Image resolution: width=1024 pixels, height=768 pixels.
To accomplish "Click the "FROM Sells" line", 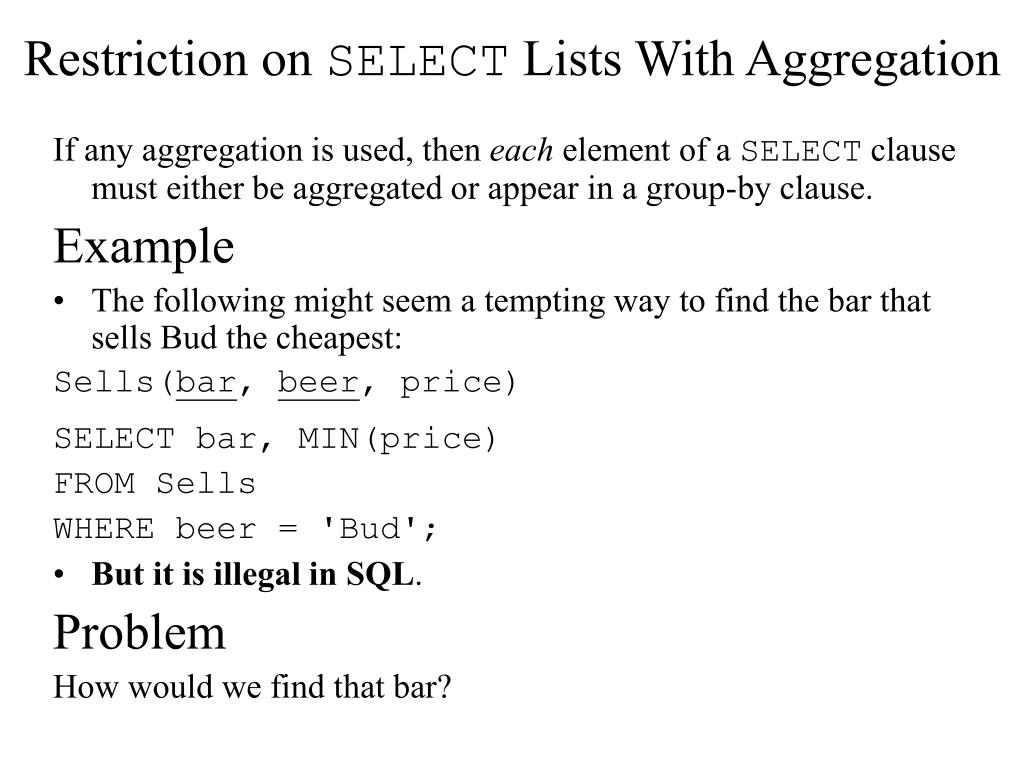I will pos(155,484).
